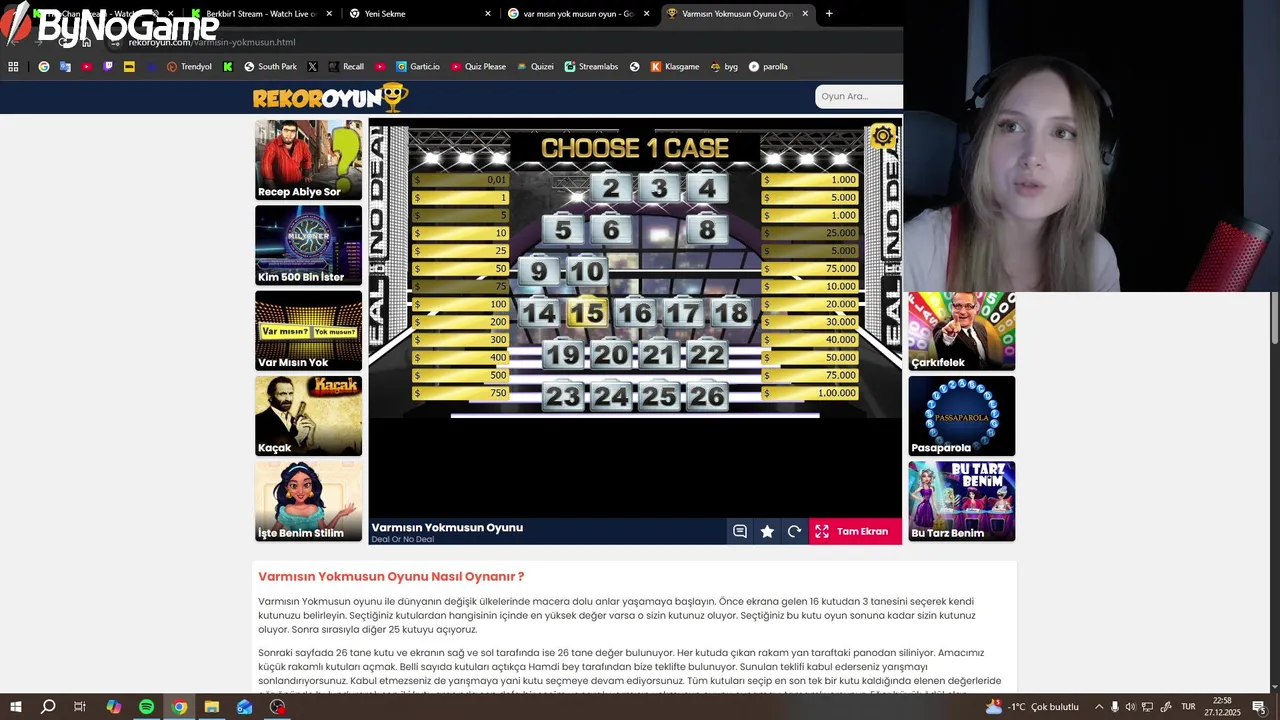Pick case number 23

point(563,397)
